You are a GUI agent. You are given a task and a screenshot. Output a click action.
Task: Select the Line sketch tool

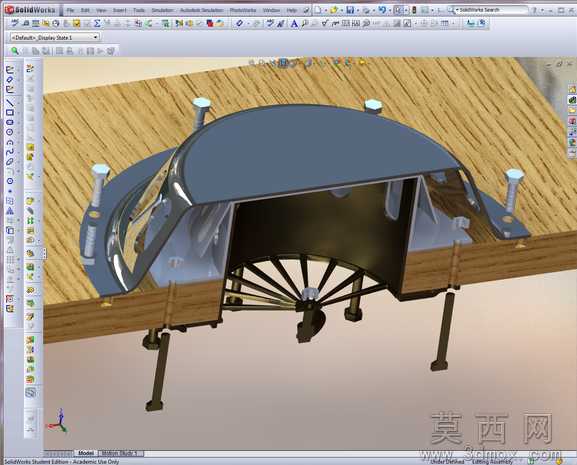point(10,103)
